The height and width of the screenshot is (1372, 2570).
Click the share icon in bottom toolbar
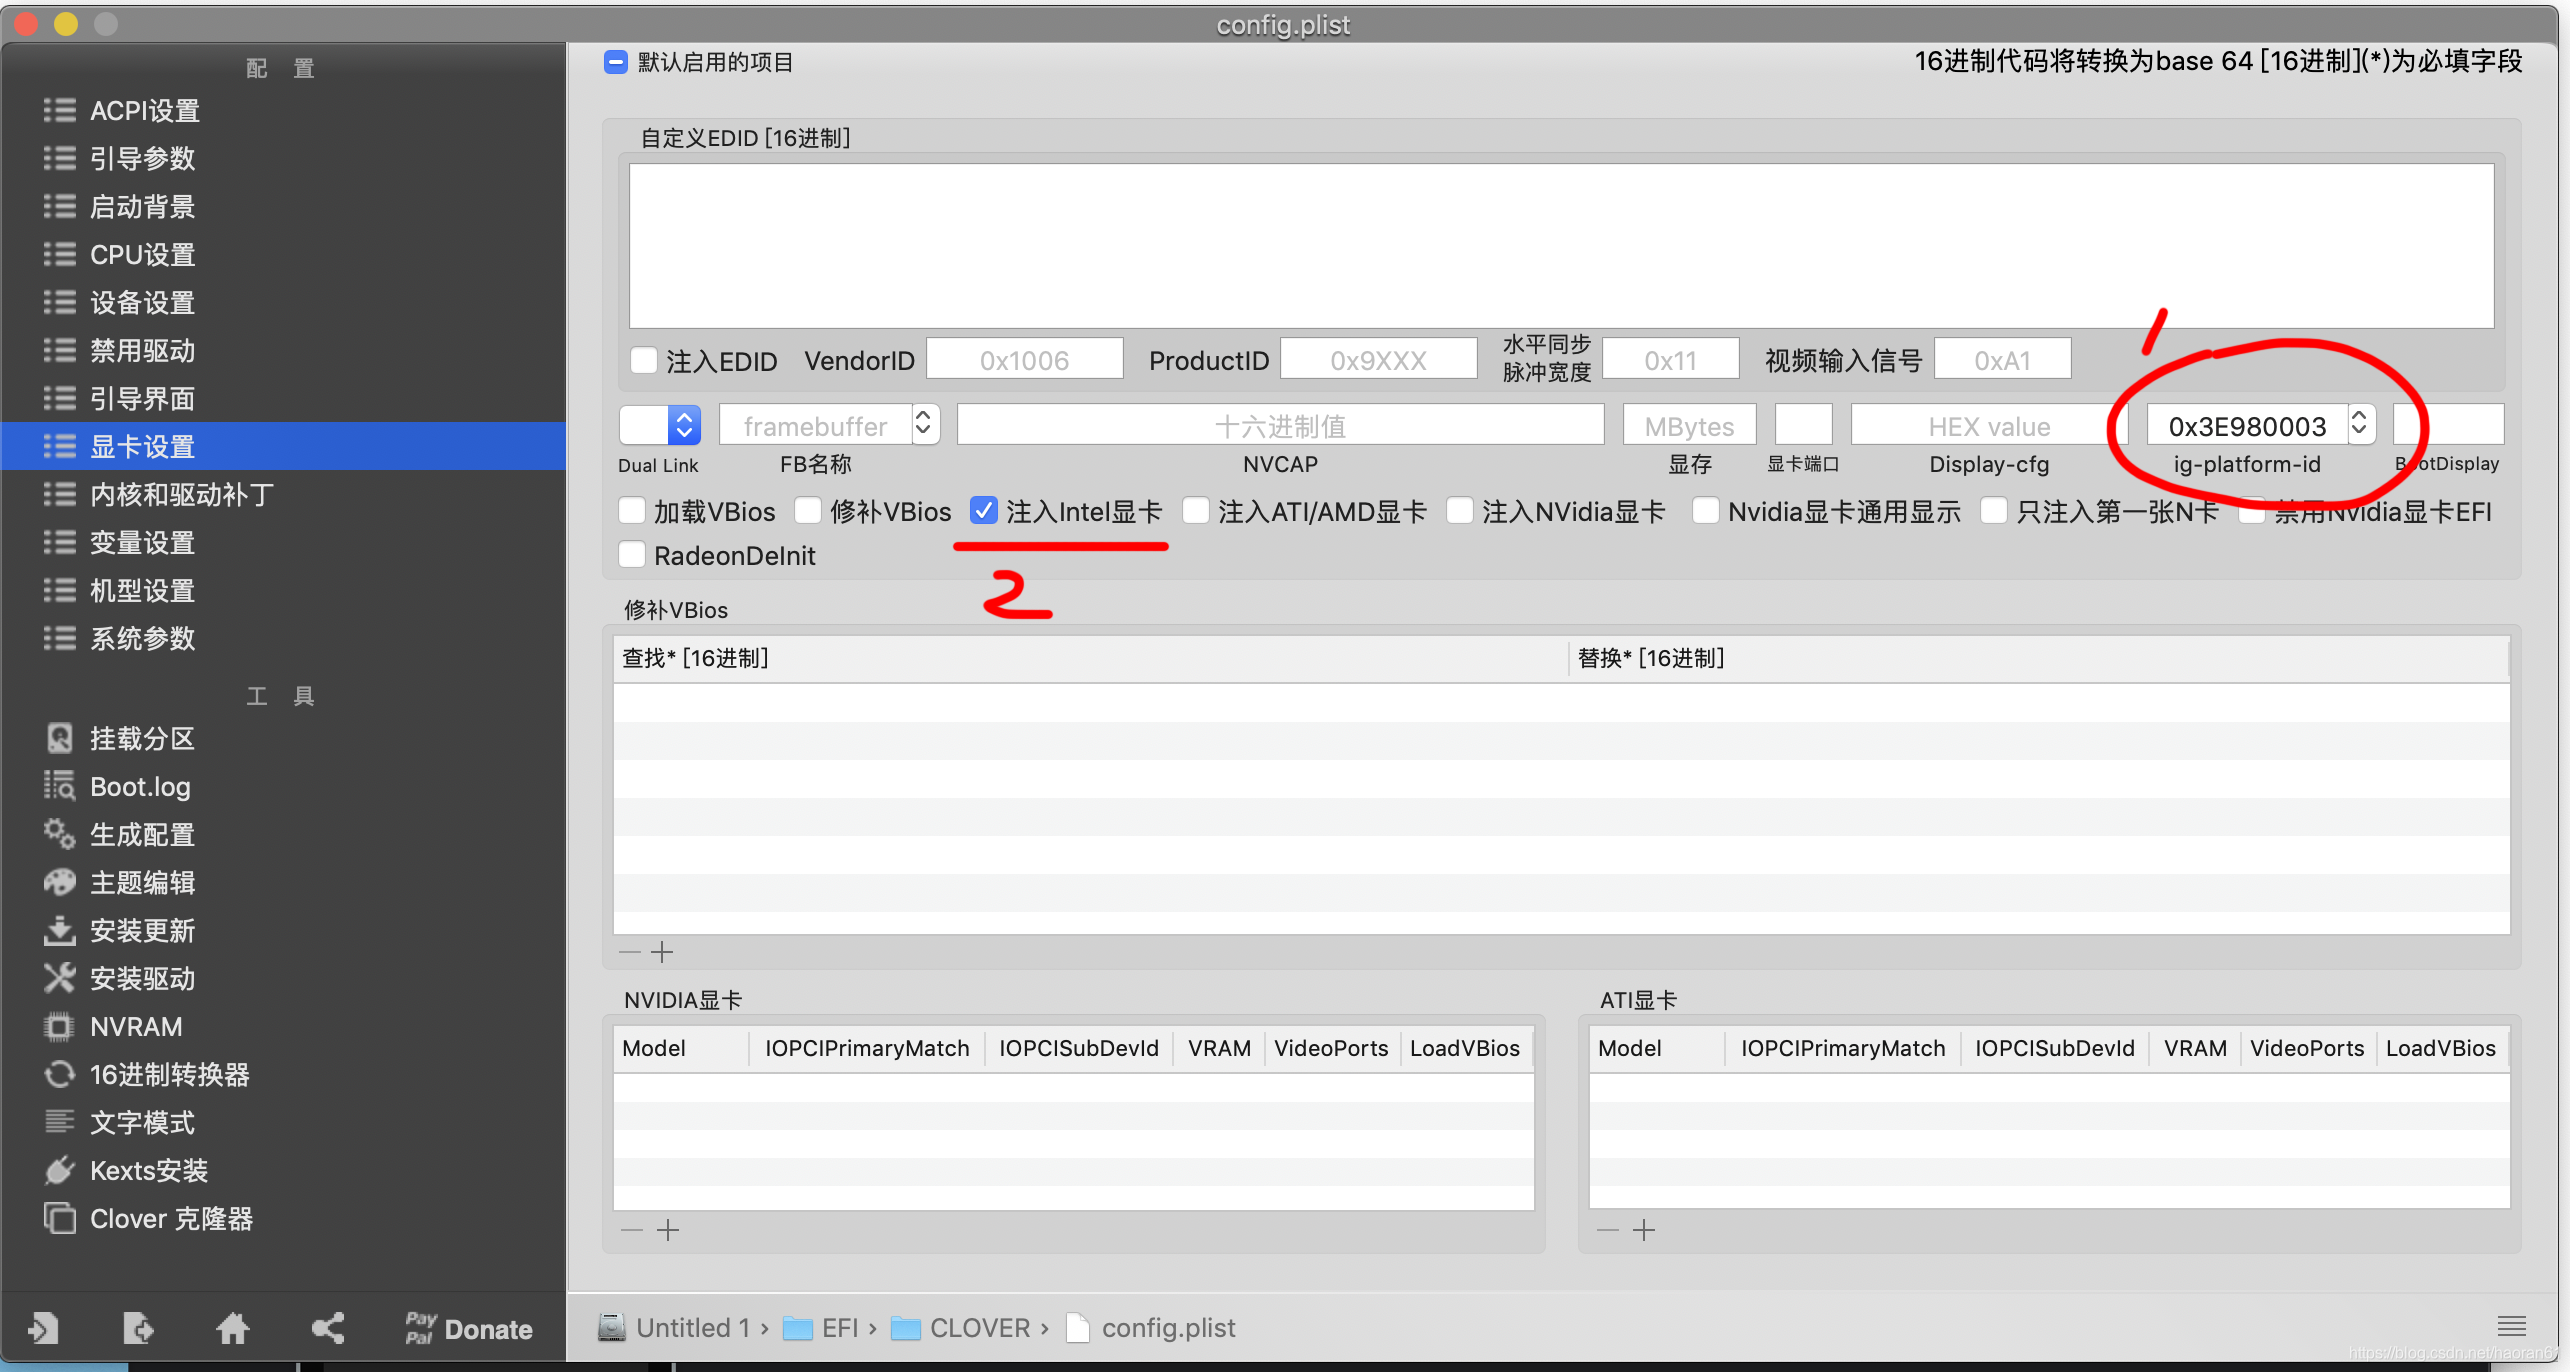tap(327, 1328)
